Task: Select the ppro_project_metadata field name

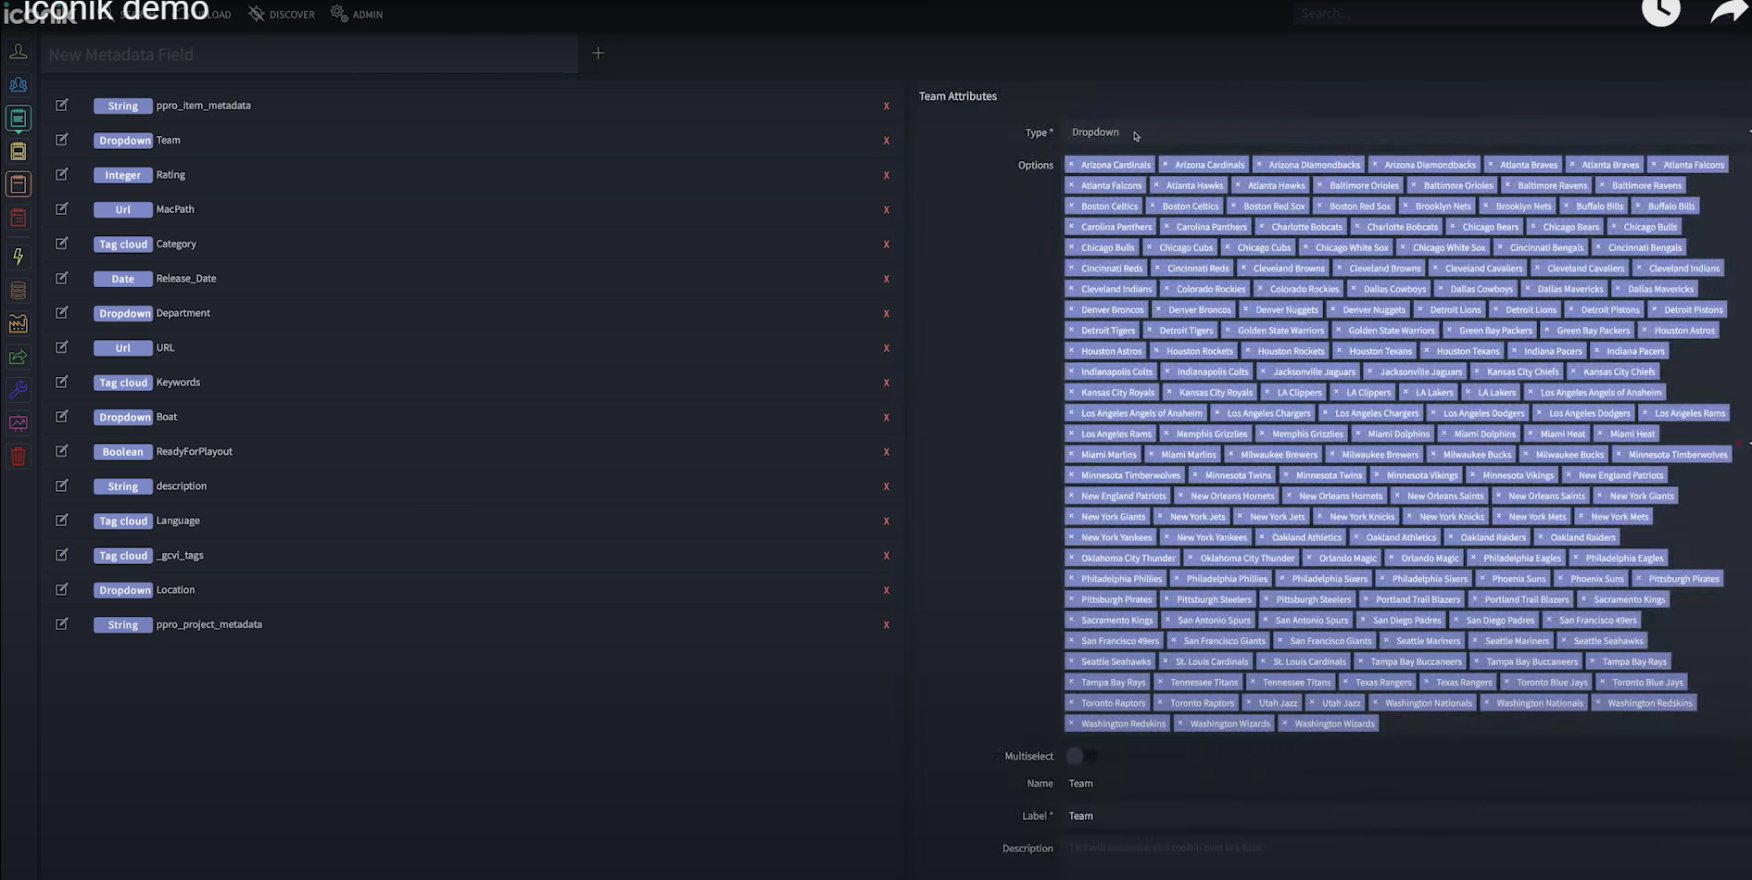Action: 209,624
